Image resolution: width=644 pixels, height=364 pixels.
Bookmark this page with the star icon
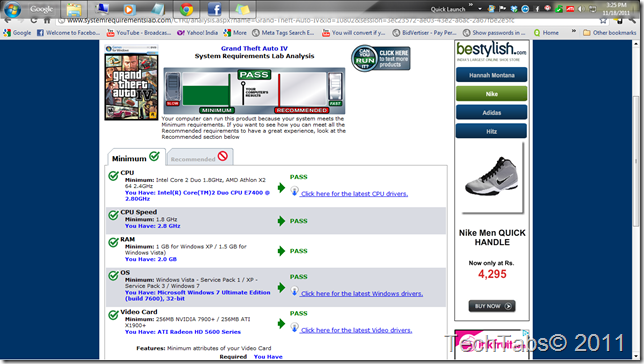603,21
